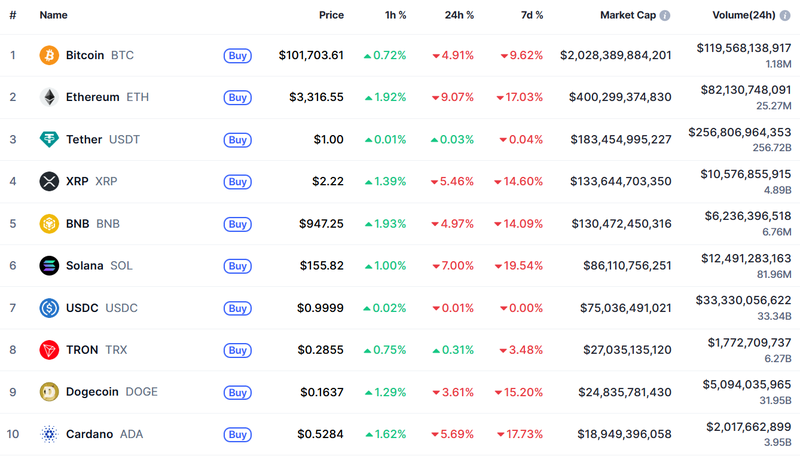This screenshot has height=456, width=800.
Task: Click the Cardano logo icon
Action: pos(49,434)
